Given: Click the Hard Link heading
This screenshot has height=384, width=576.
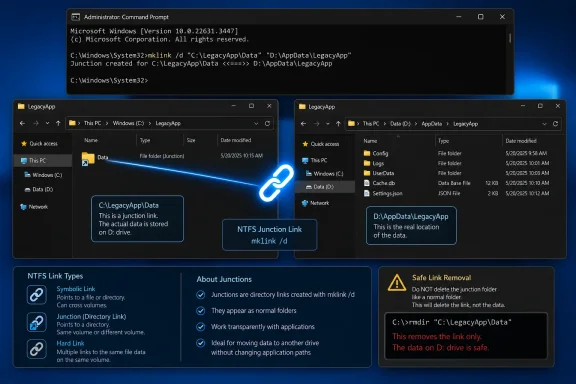Looking at the screenshot, I should pos(70,344).
